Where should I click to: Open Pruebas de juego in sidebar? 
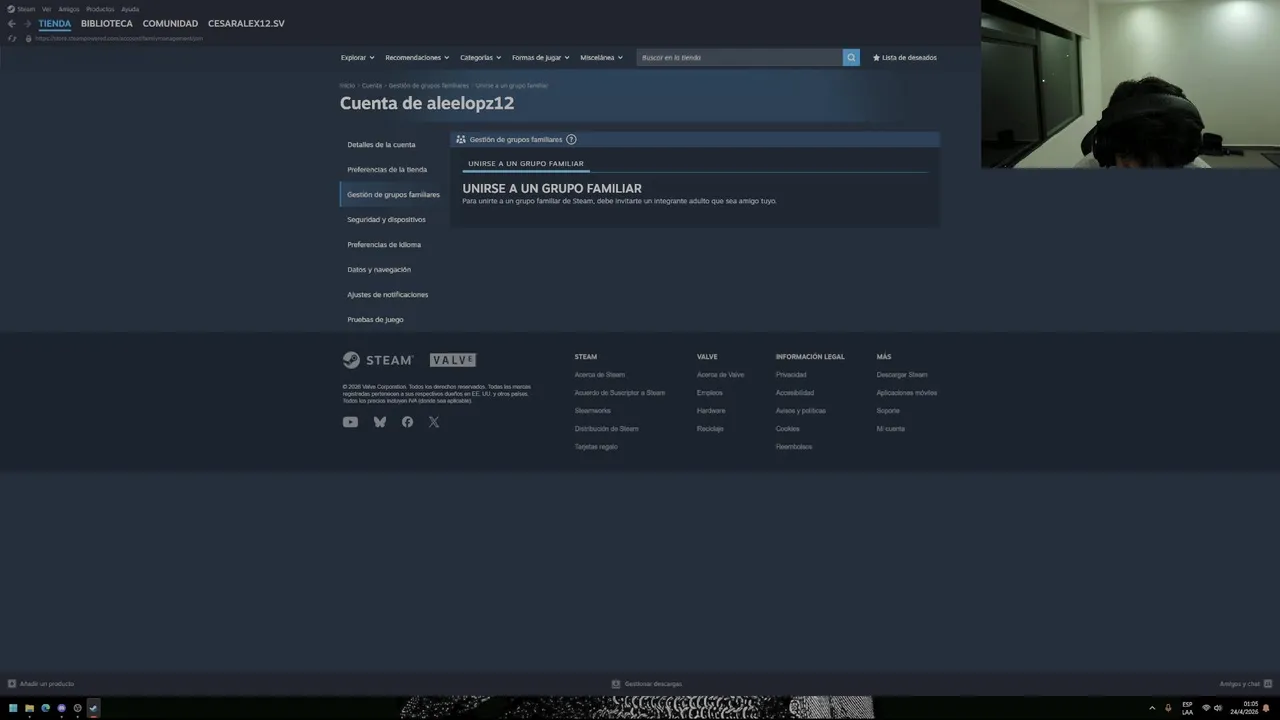(x=375, y=320)
